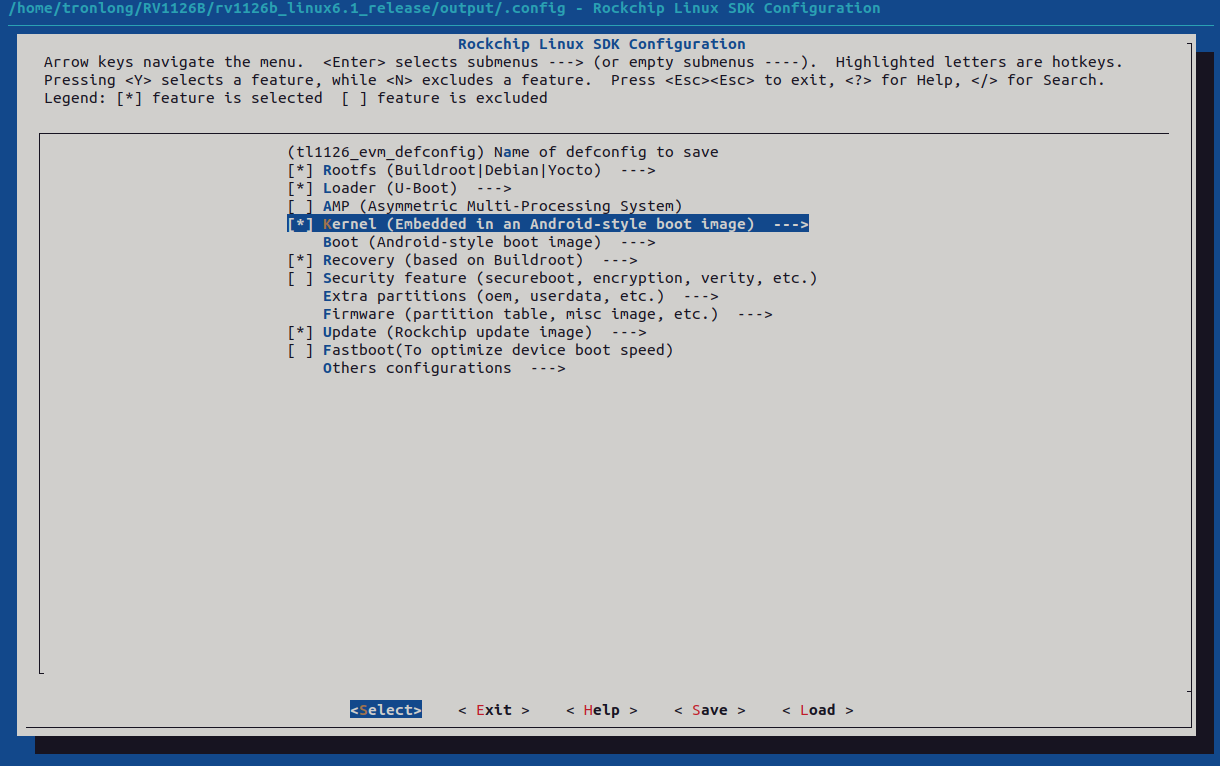
Task: Toggle the Recovery checkbox
Action: [x=300, y=260]
